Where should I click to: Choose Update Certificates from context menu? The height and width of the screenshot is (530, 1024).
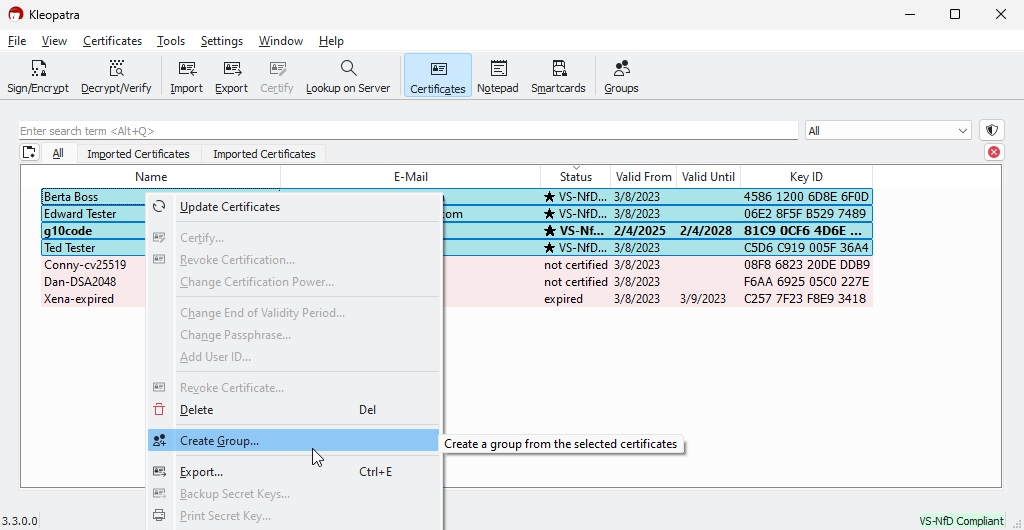pyautogui.click(x=295, y=207)
